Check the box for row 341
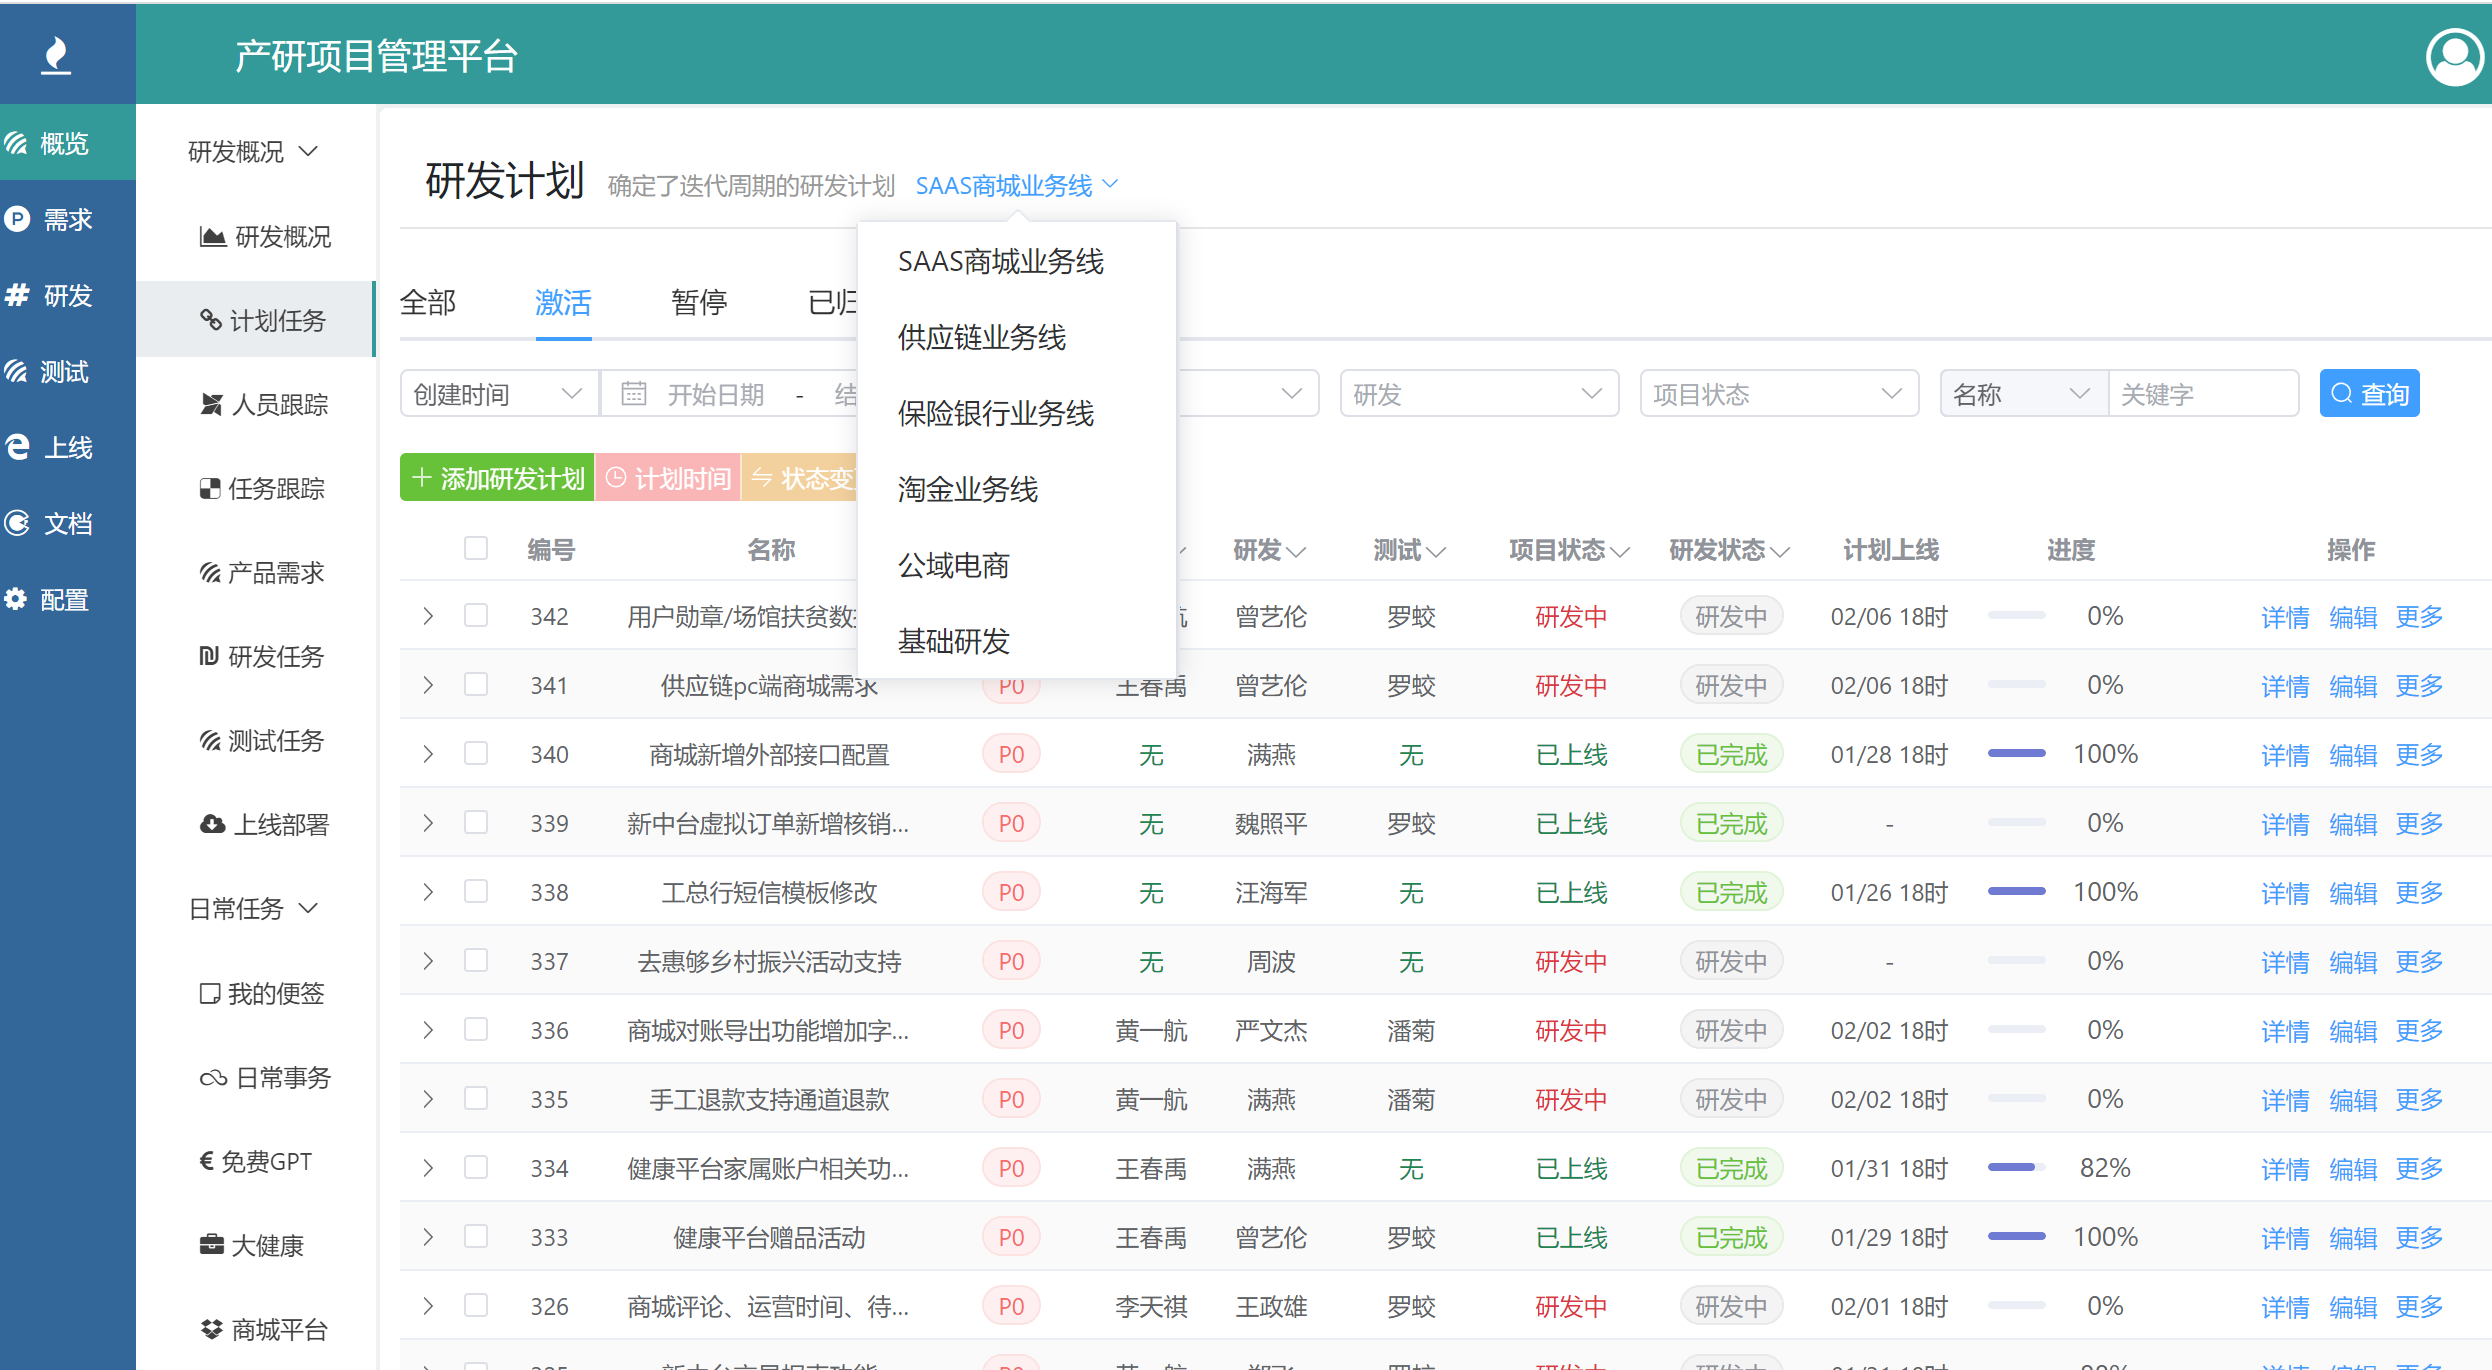2492x1370 pixels. (x=476, y=684)
